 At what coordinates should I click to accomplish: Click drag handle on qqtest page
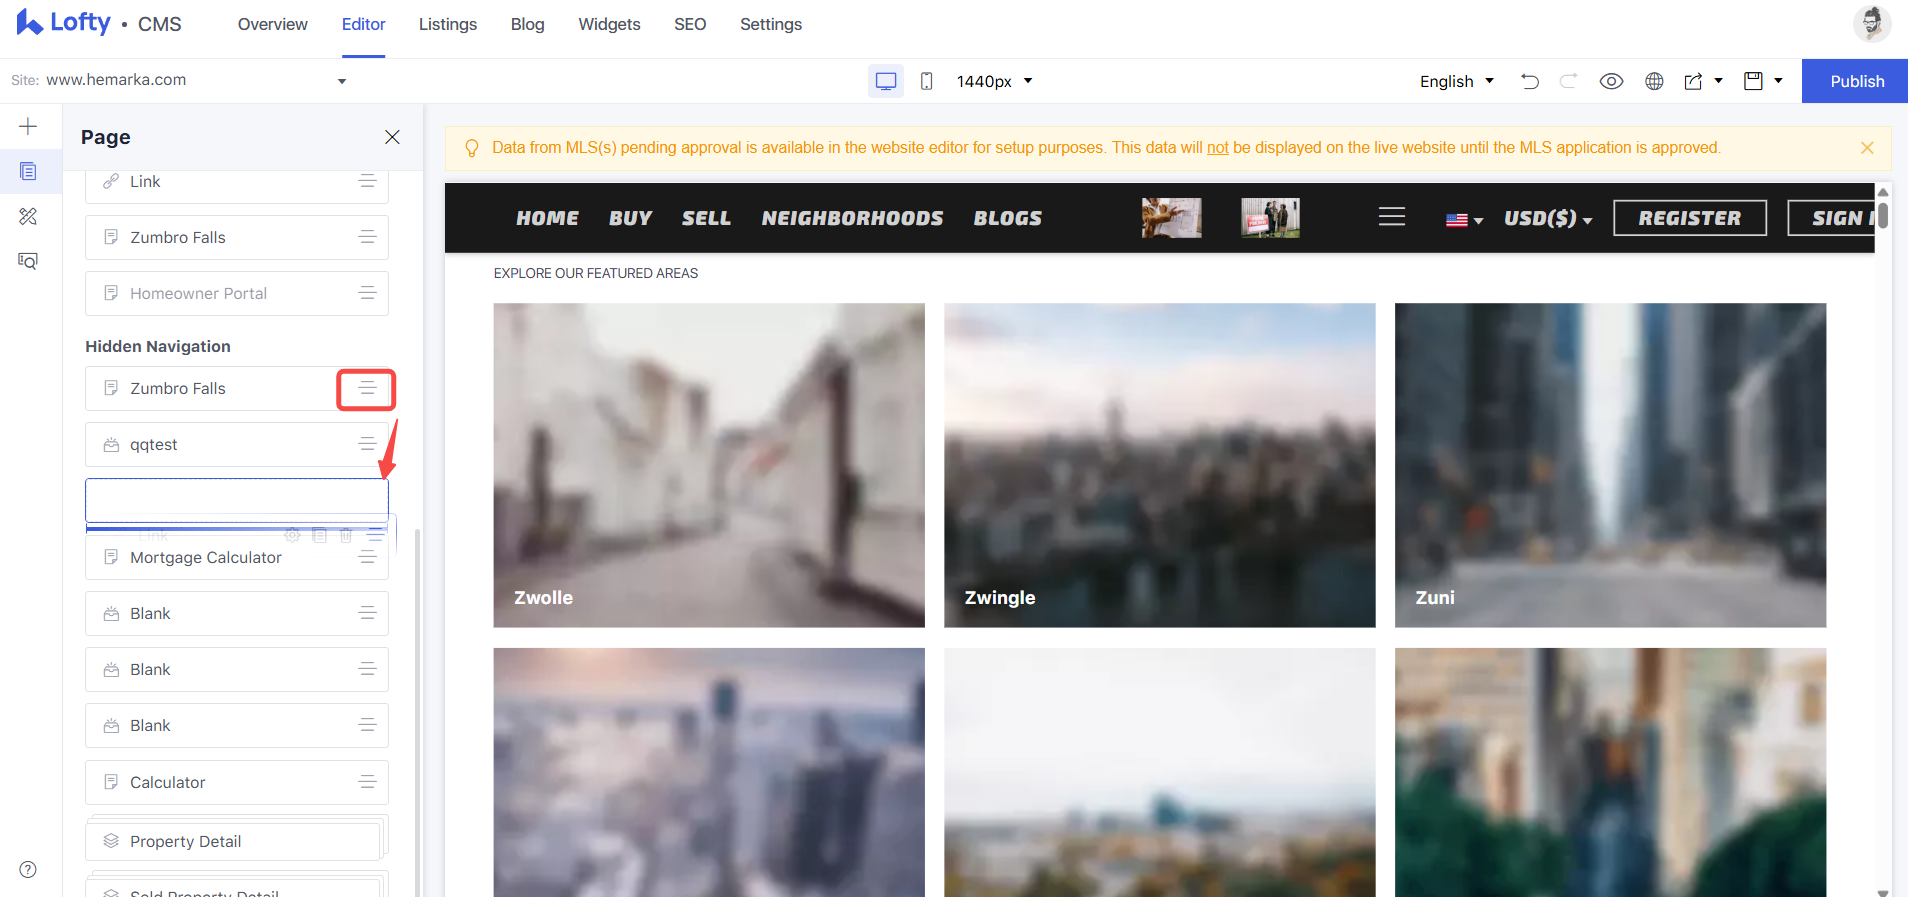click(x=367, y=444)
